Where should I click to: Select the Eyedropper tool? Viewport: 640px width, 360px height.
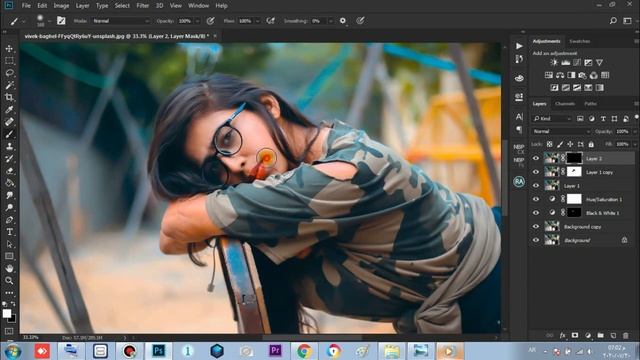(9, 110)
